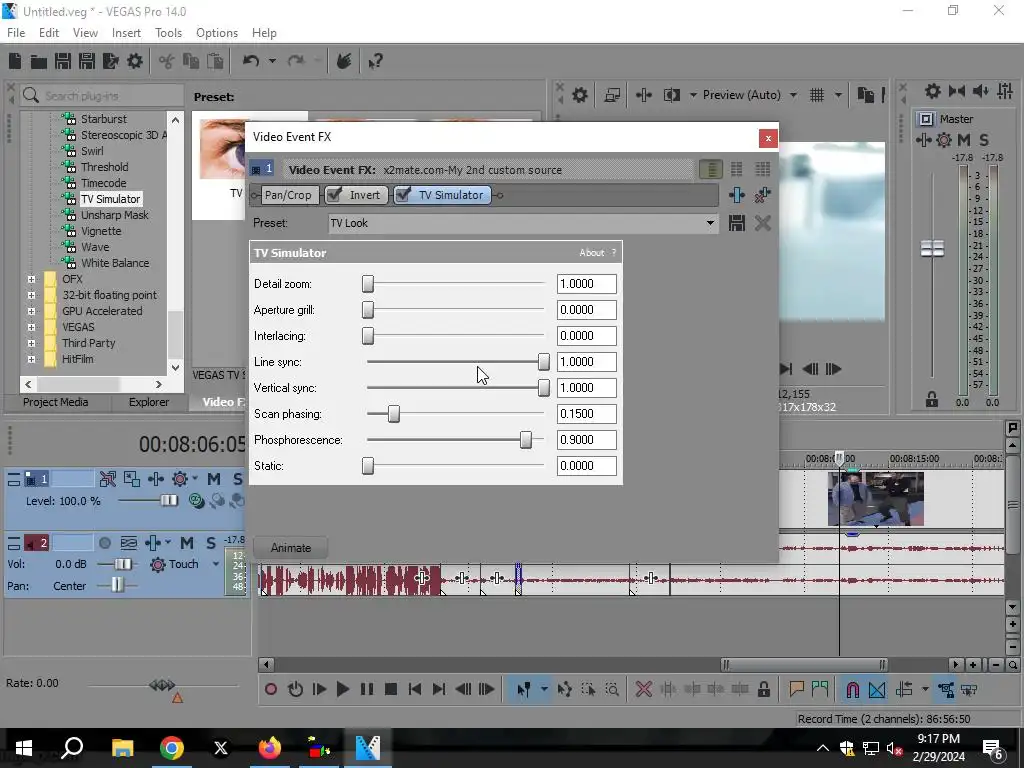Open the Tools menu
Image resolution: width=1024 pixels, height=768 pixels.
[x=168, y=33]
